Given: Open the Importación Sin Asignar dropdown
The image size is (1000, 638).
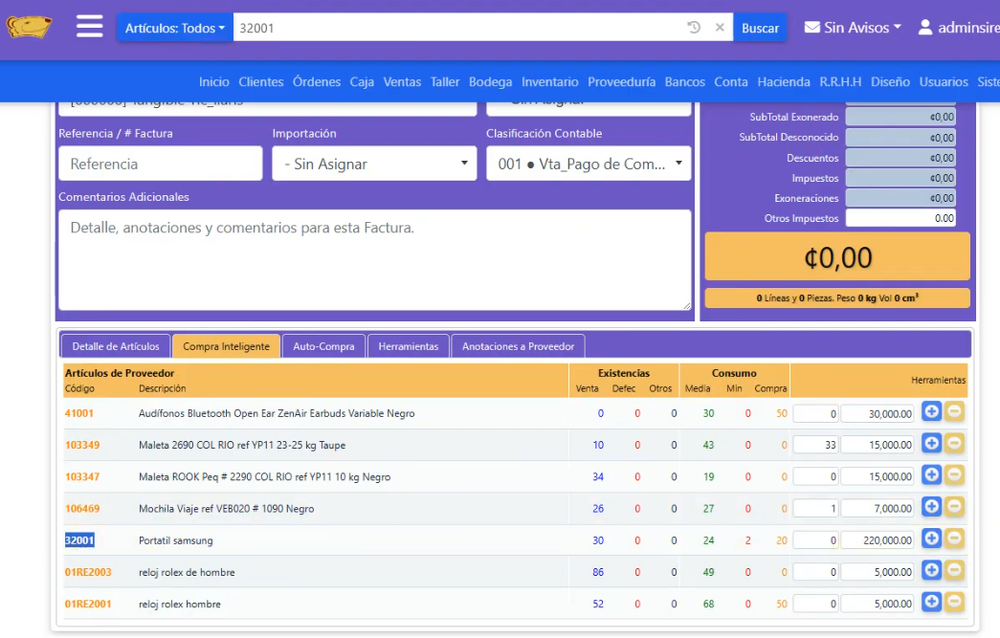Looking at the screenshot, I should pyautogui.click(x=374, y=164).
